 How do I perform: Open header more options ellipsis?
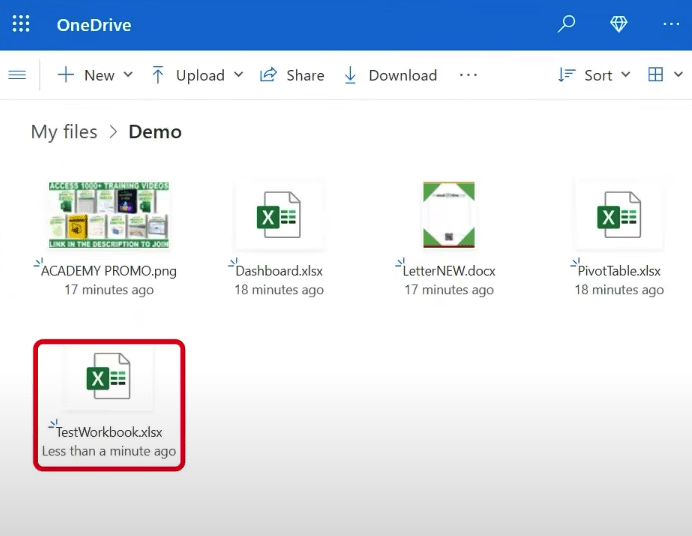[671, 24]
